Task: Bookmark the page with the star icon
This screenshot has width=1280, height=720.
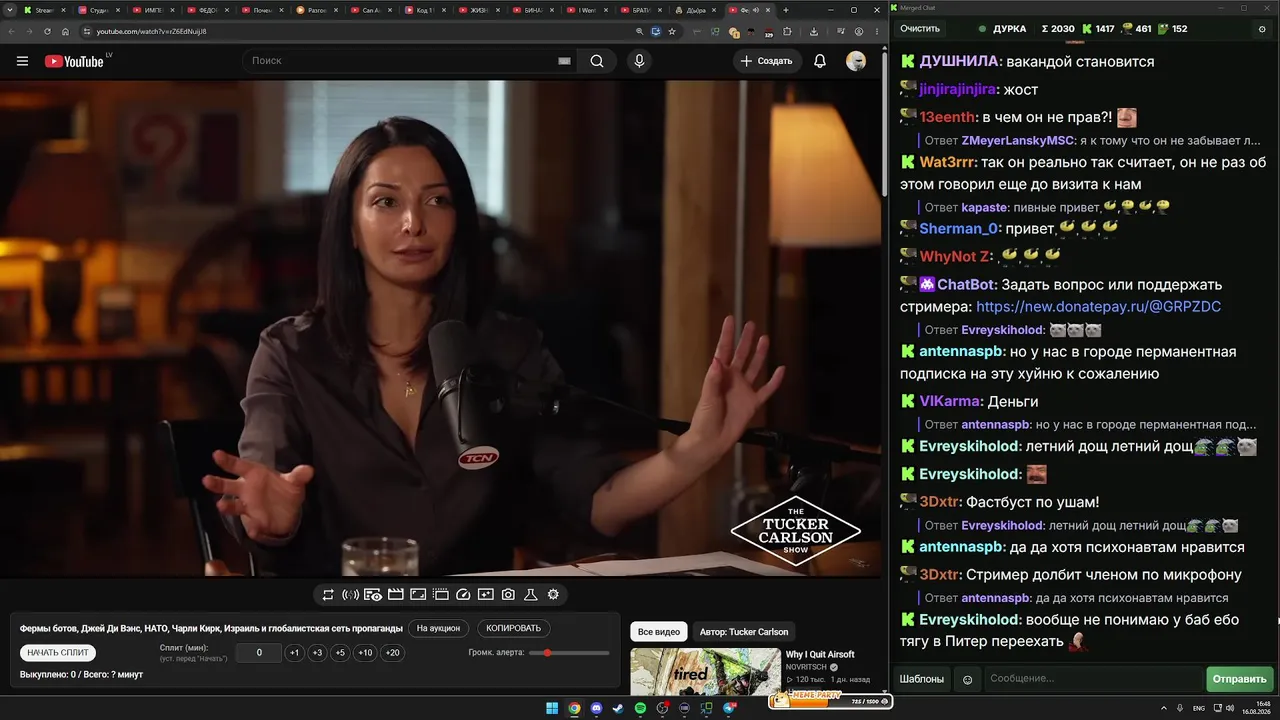Action: [x=672, y=31]
